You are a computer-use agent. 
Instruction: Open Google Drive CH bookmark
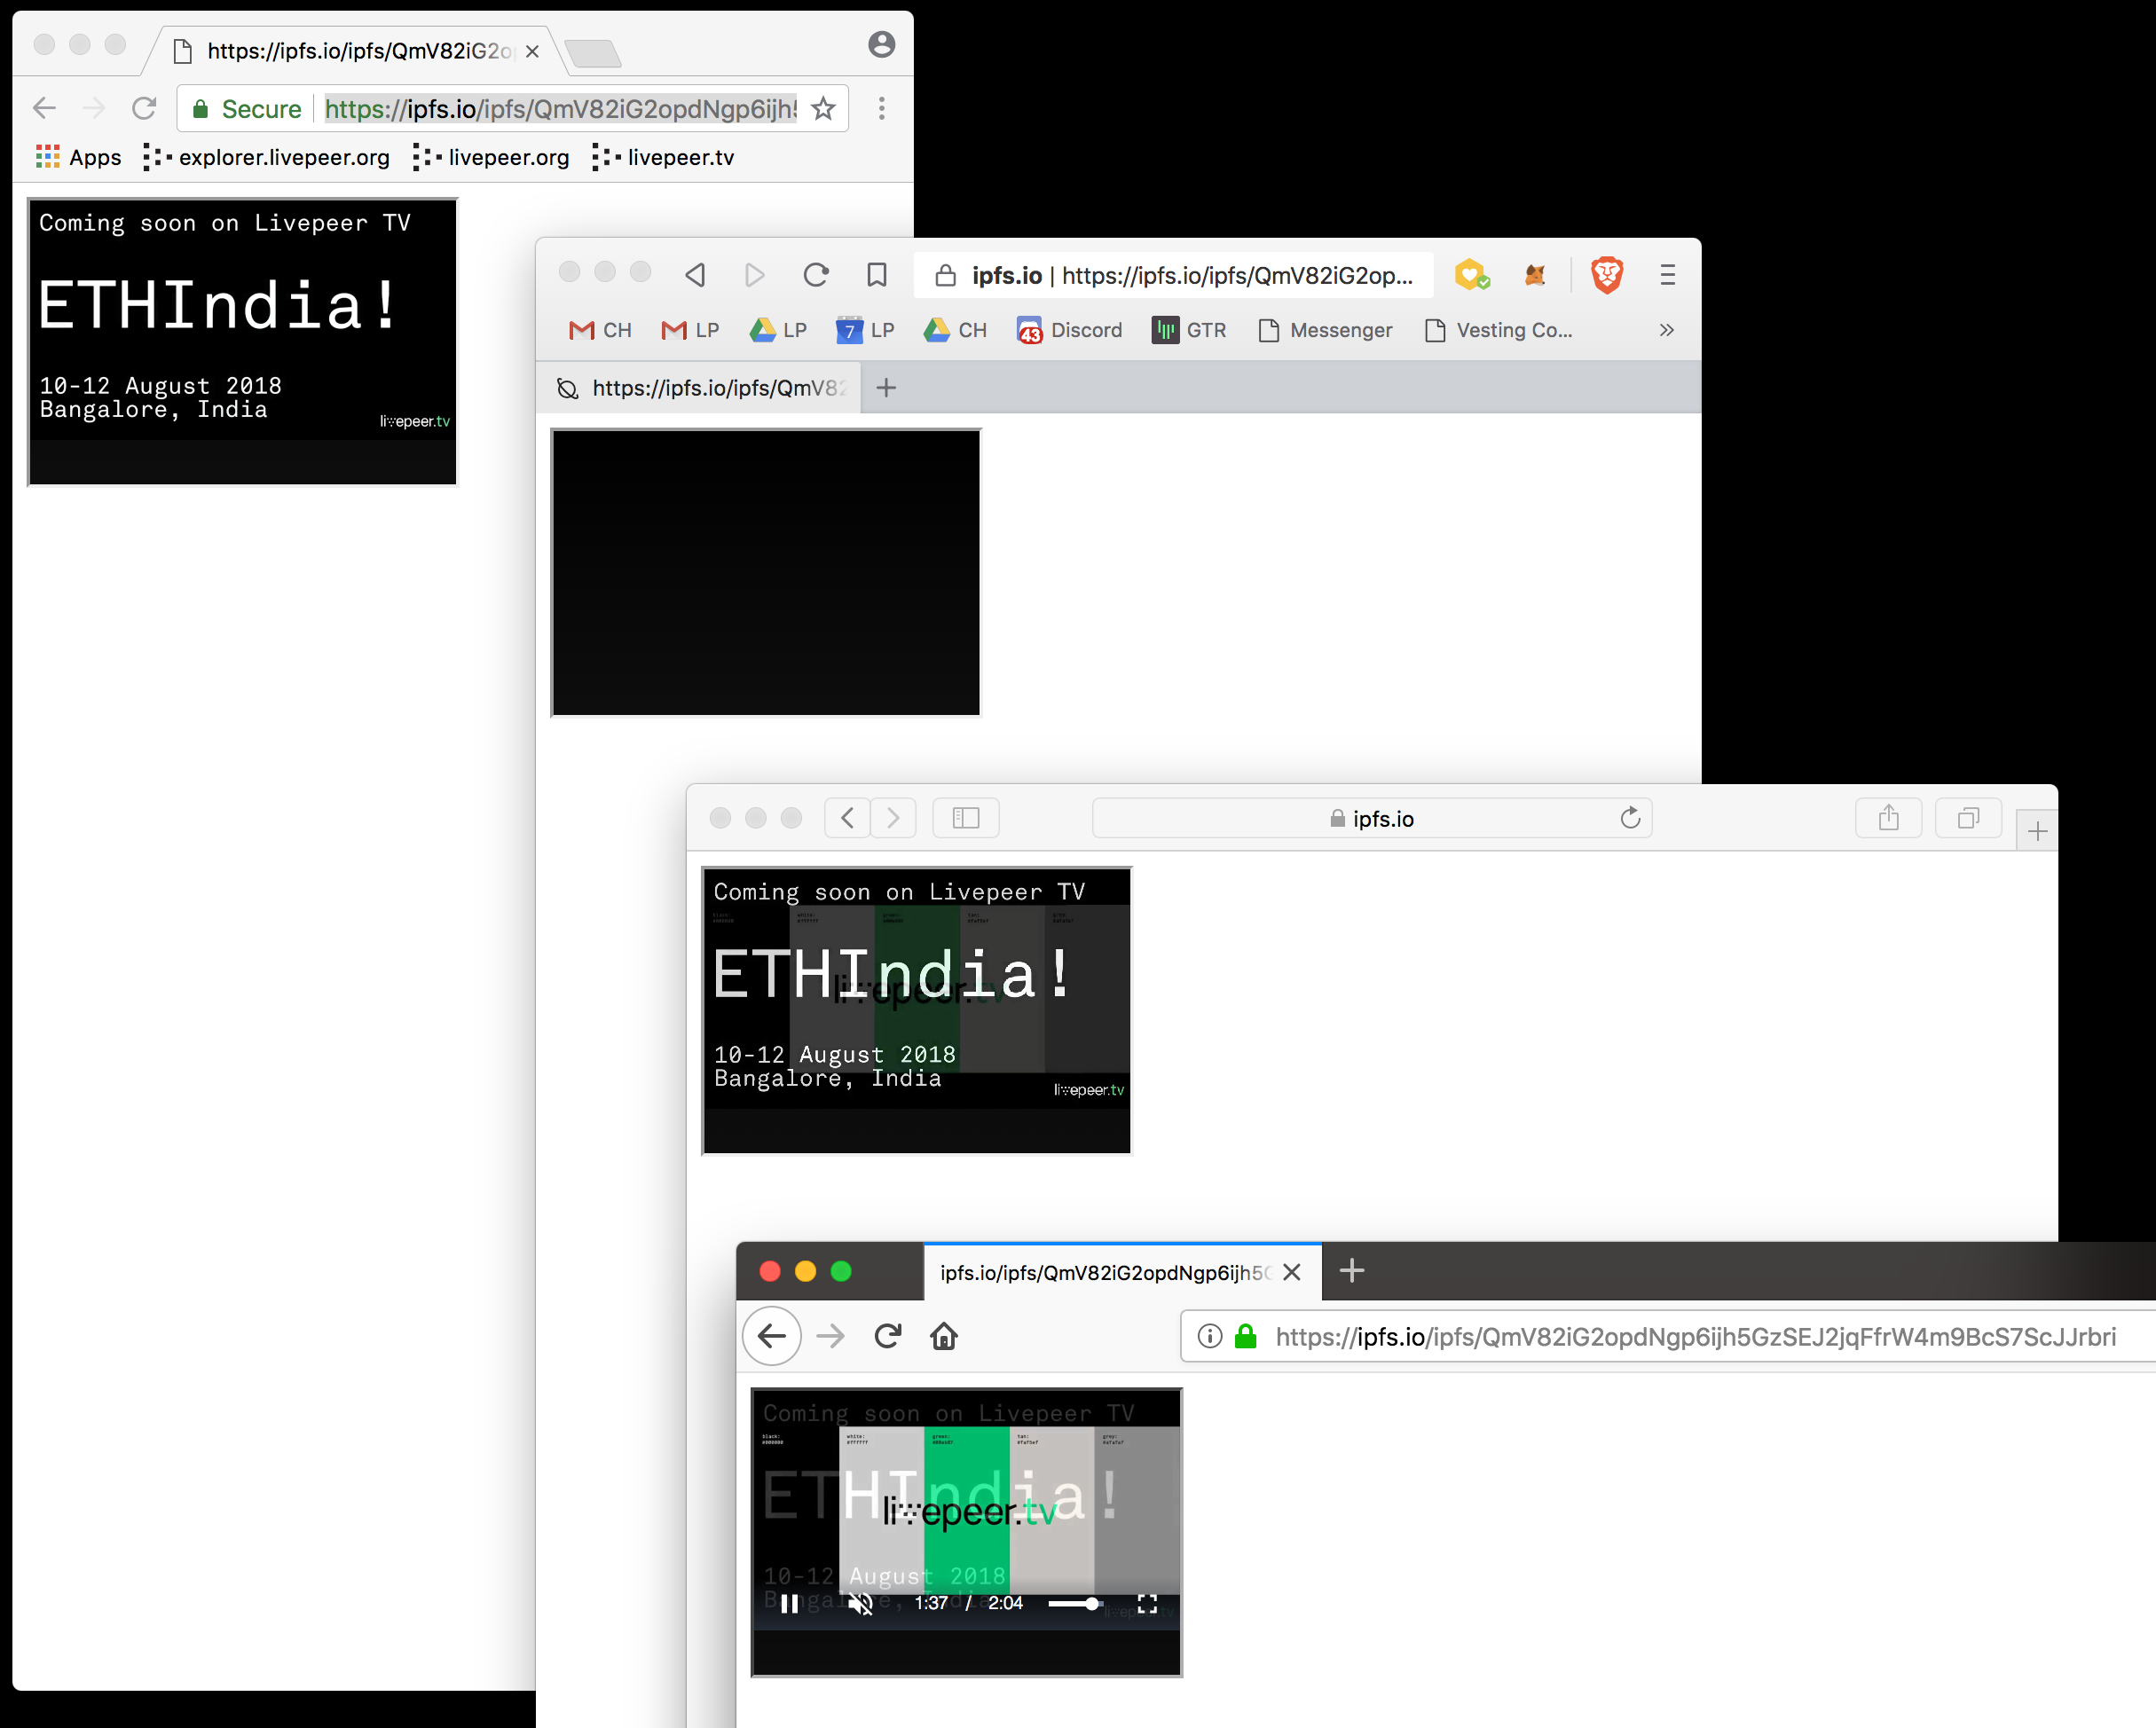pos(955,330)
